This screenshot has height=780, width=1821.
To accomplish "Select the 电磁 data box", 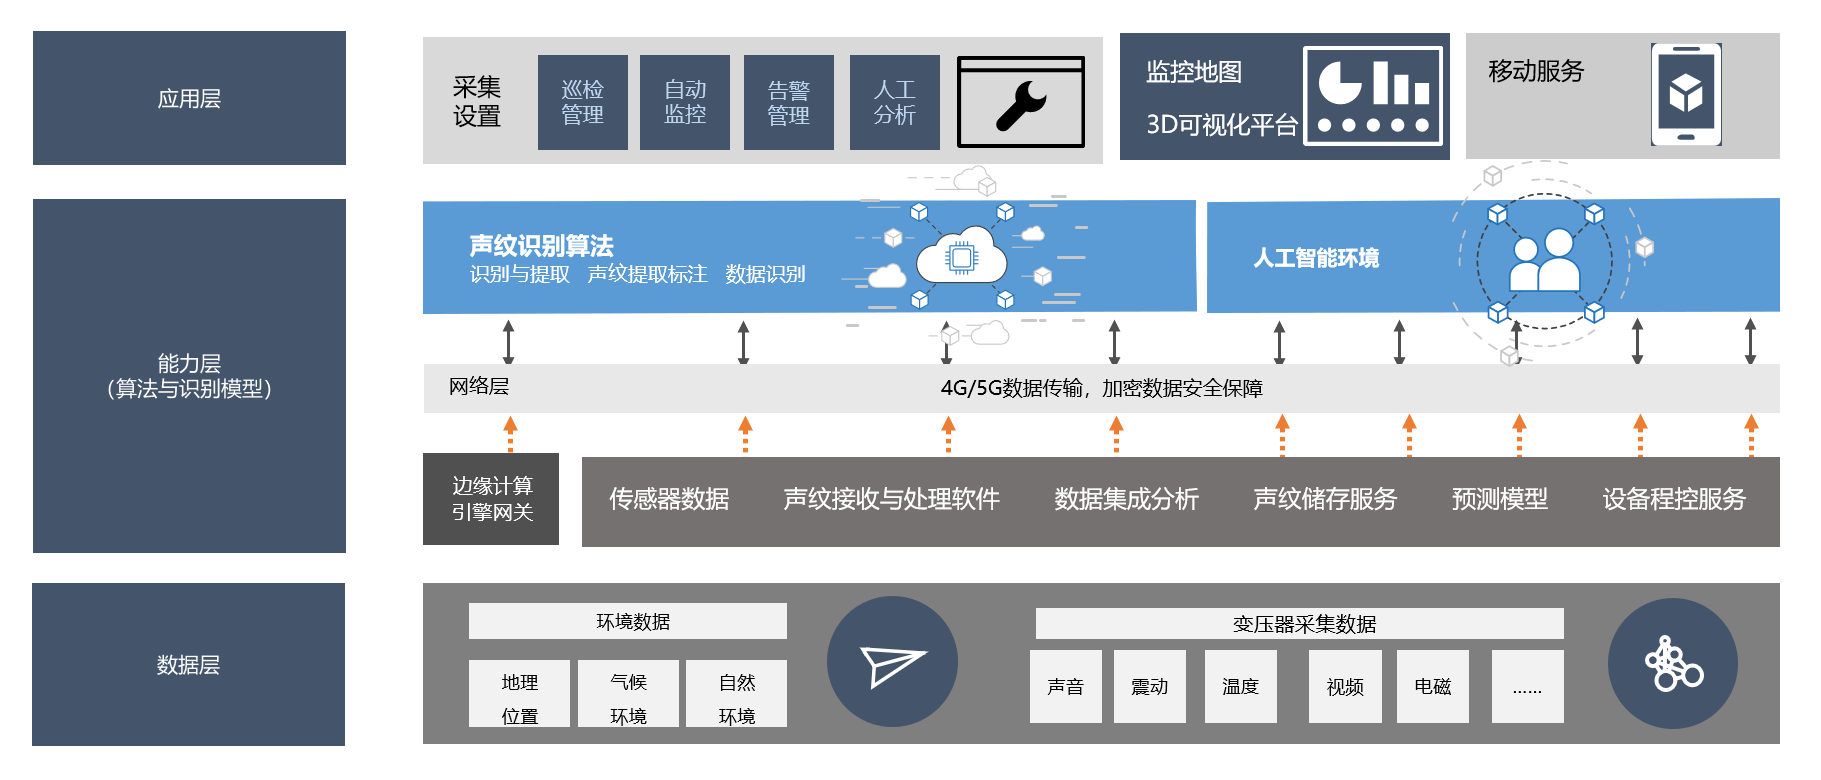I will point(1432,686).
